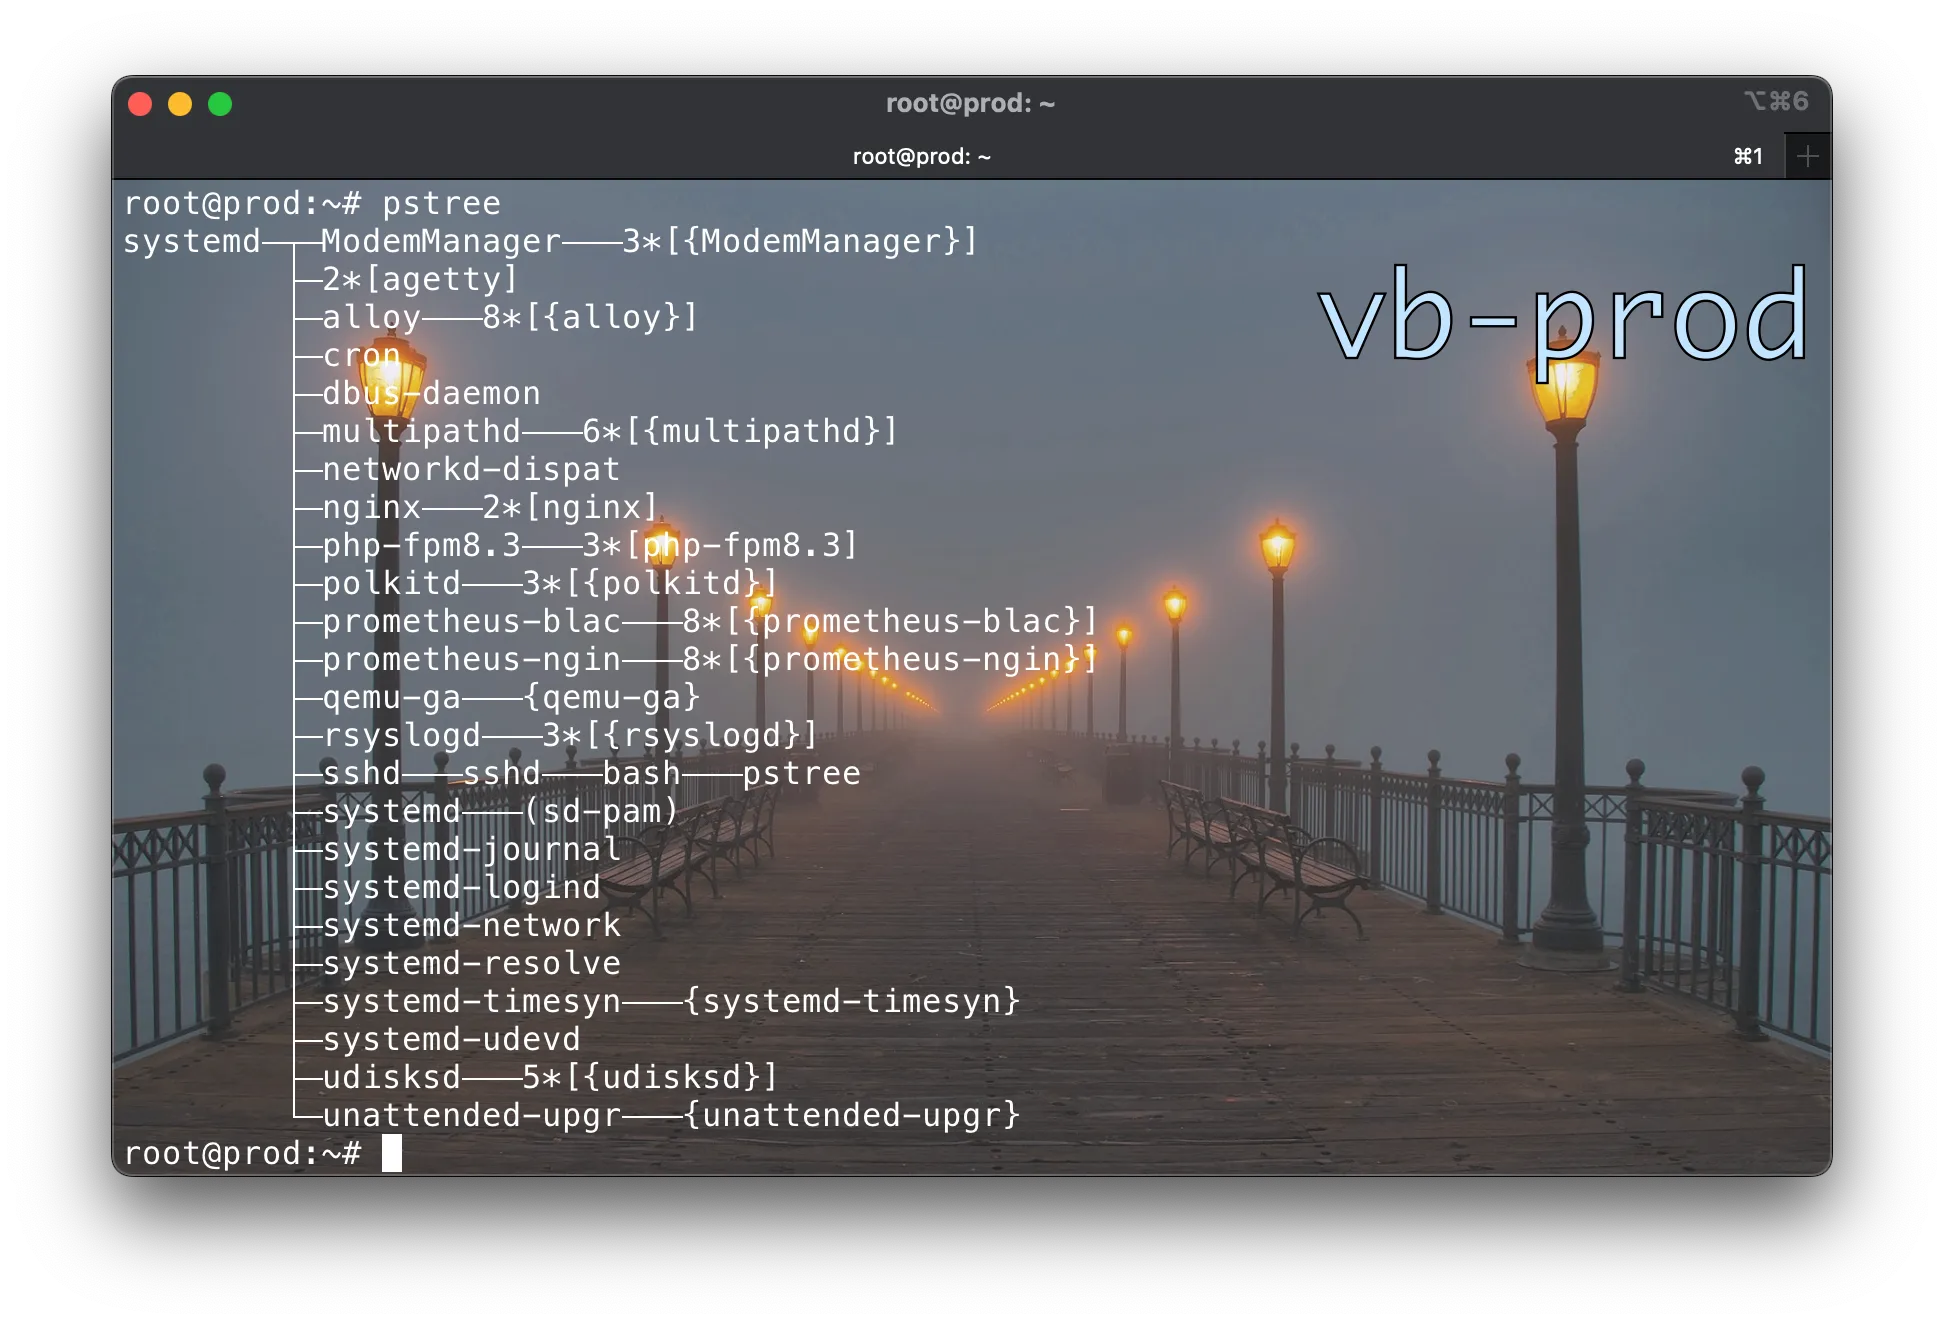1944x1324 pixels.
Task: Open a new terminal tab with the plus button
Action: pyautogui.click(x=1807, y=155)
